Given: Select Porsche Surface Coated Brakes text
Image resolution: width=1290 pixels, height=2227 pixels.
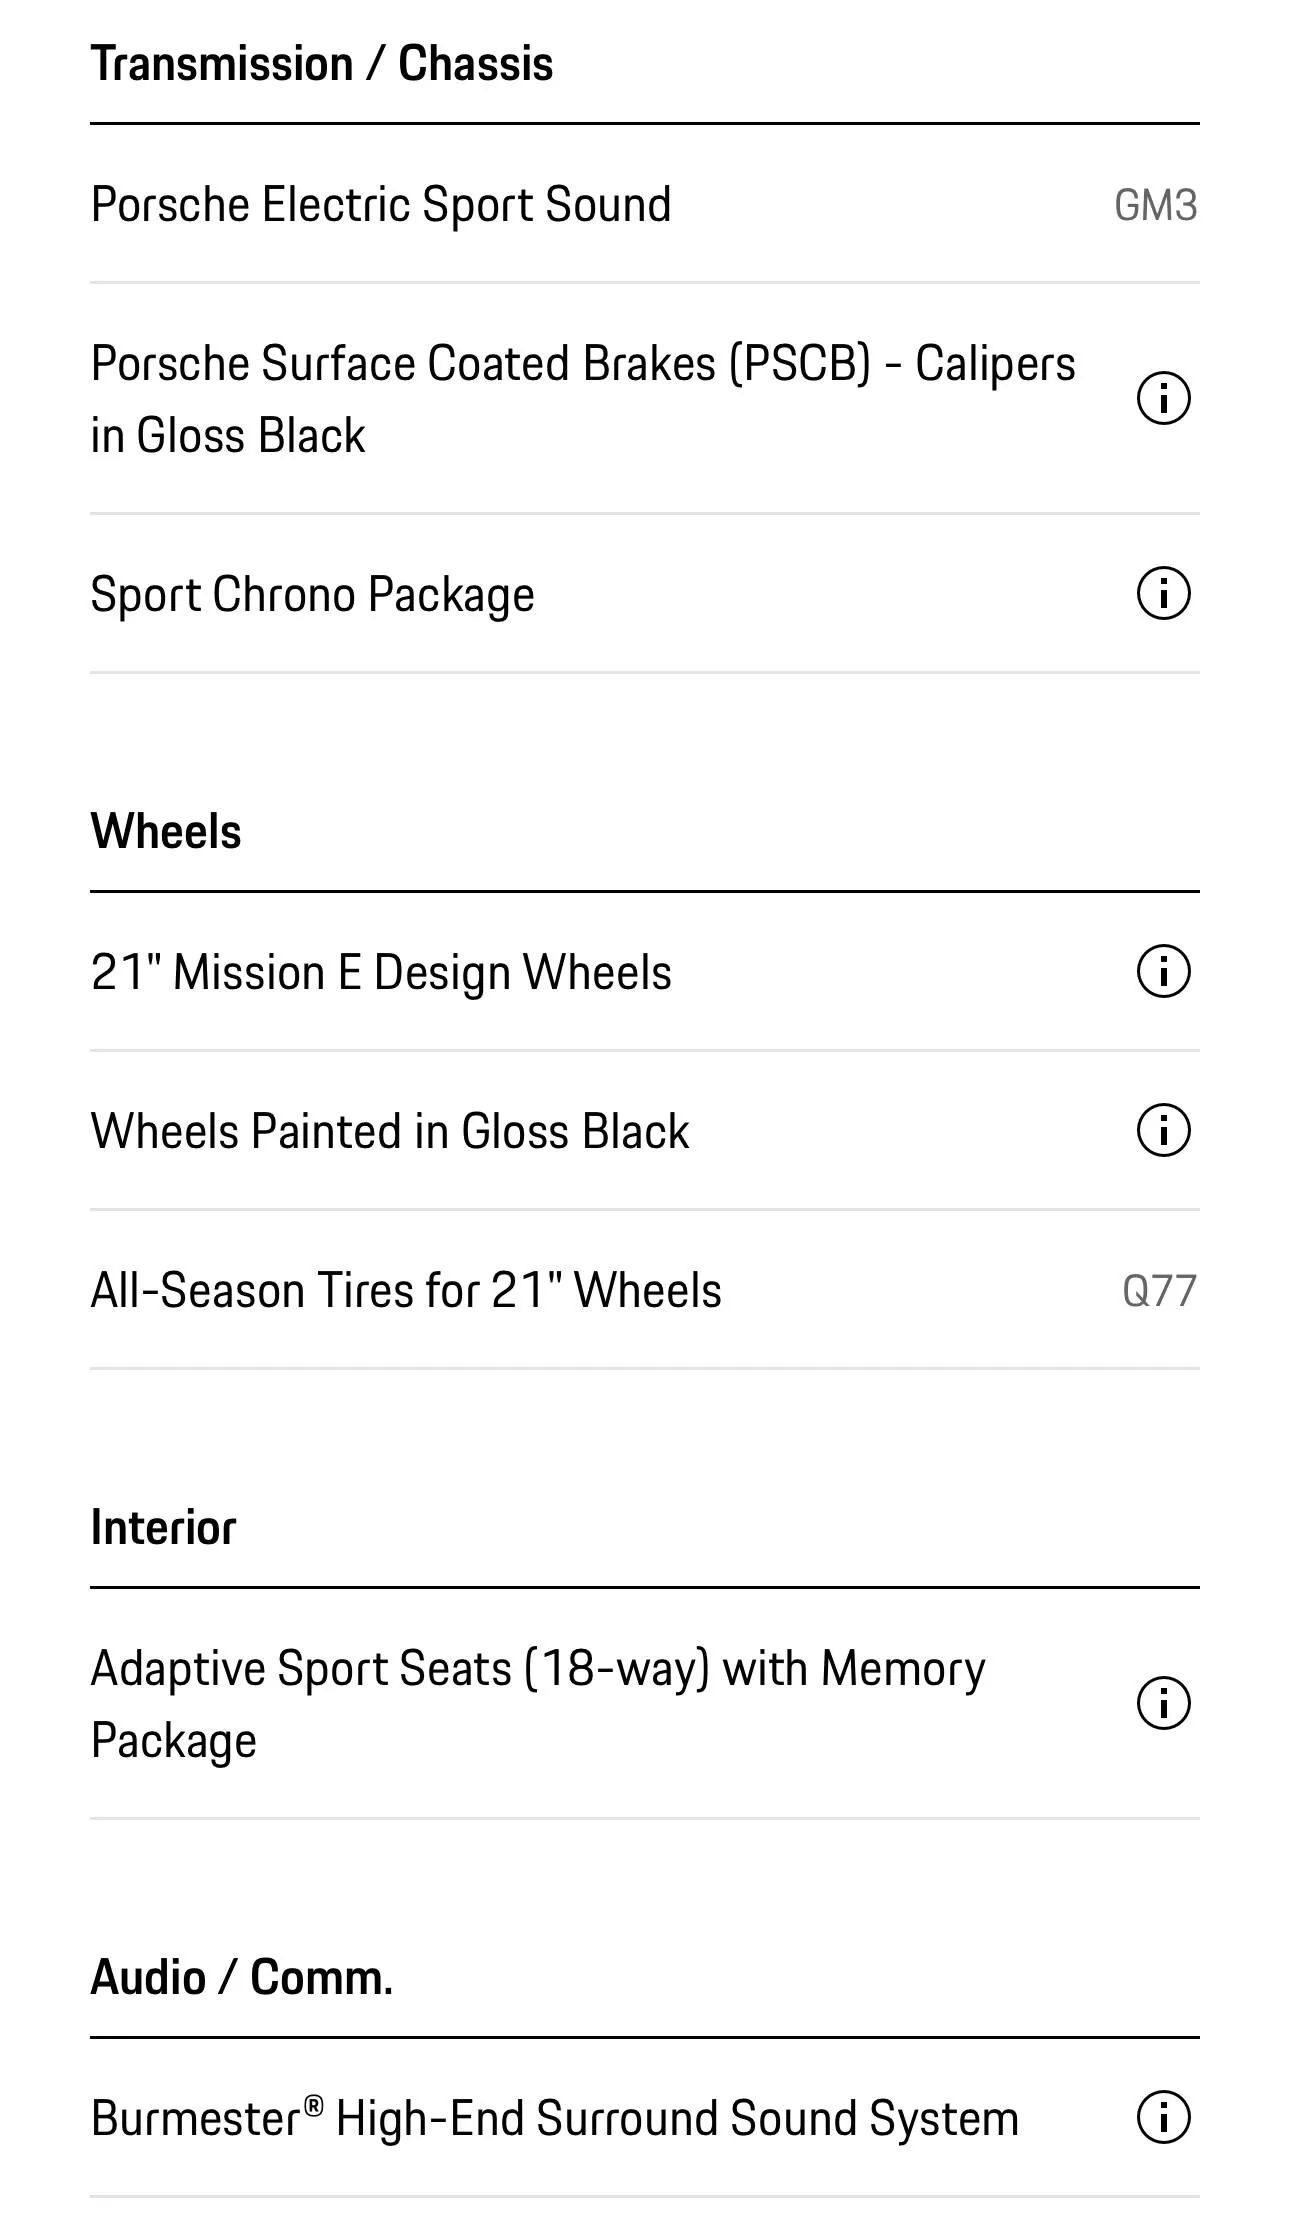Looking at the screenshot, I should [583, 399].
